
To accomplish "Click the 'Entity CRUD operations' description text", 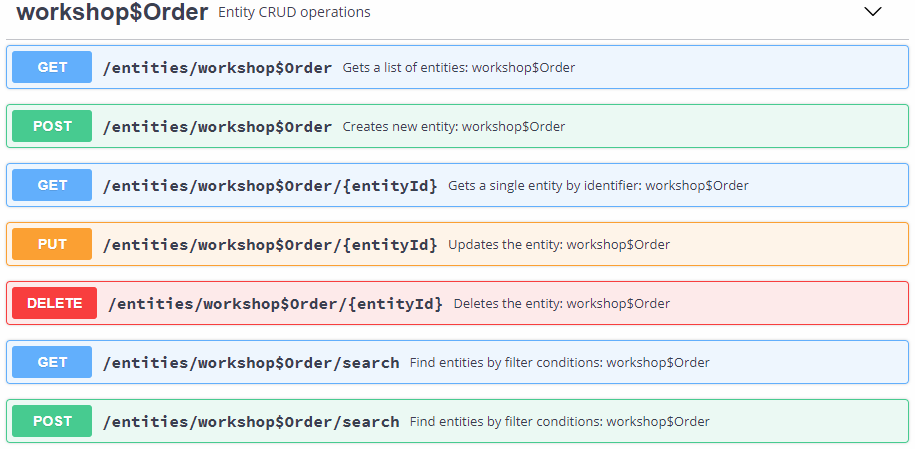I will 294,13.
